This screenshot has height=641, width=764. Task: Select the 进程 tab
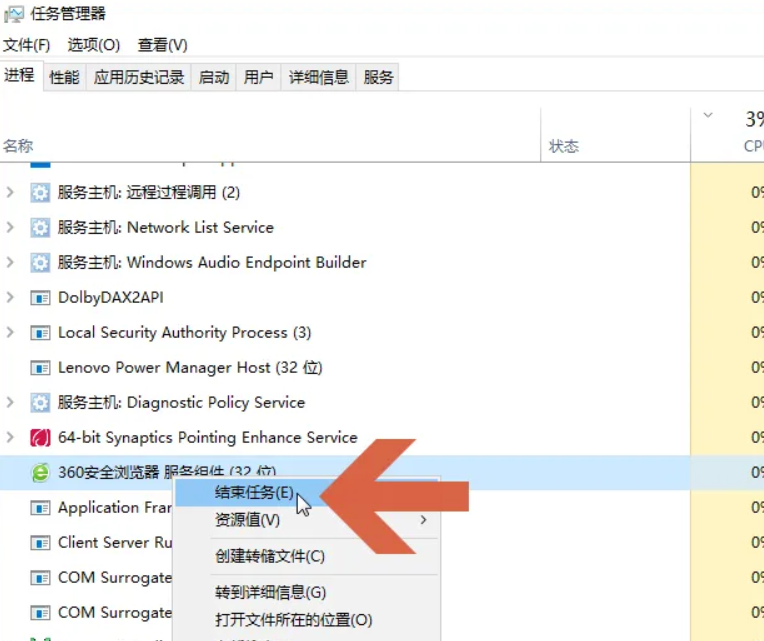[19, 75]
